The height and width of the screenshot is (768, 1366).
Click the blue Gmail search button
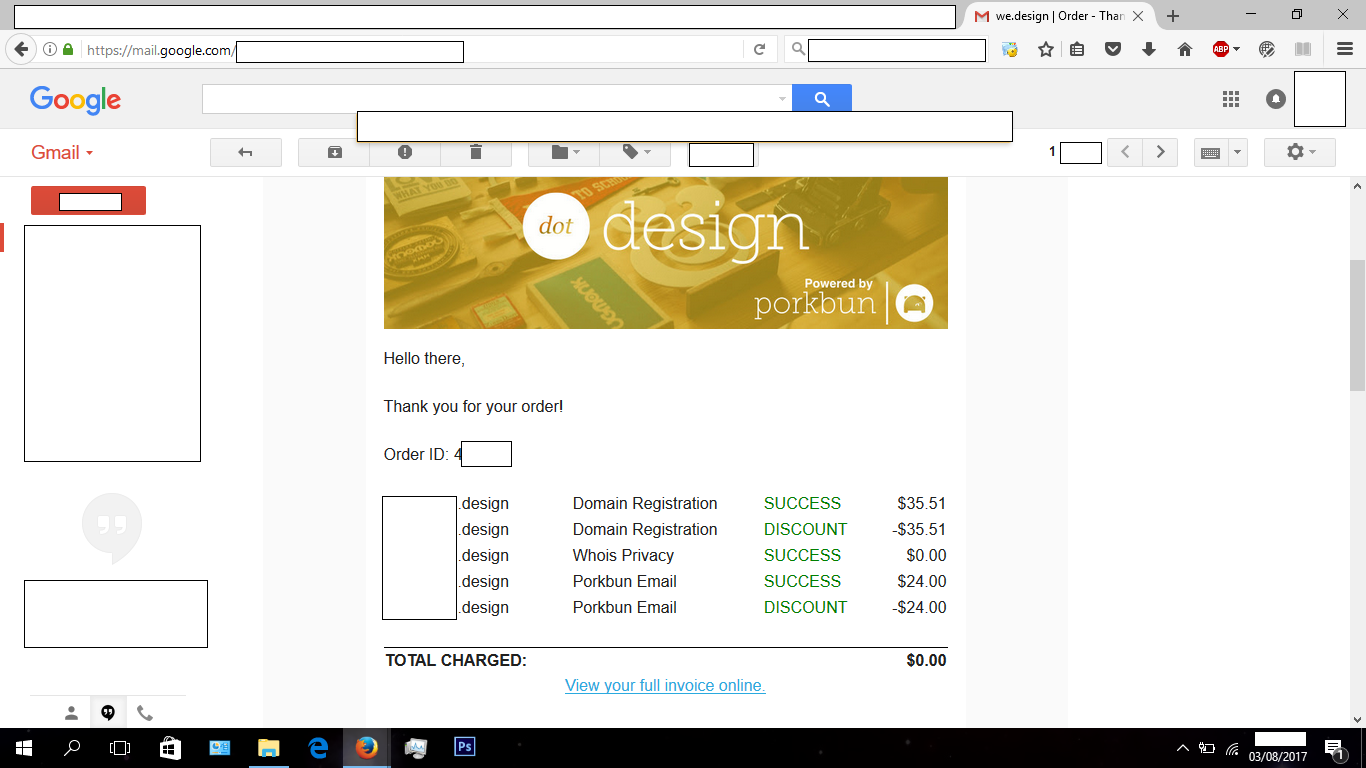822,98
